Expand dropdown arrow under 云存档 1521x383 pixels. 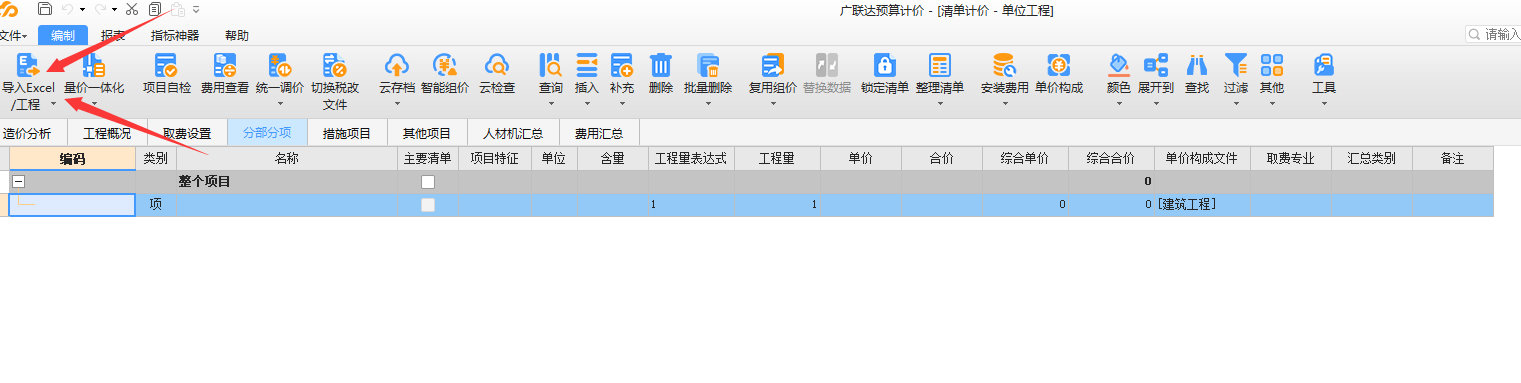(x=397, y=103)
